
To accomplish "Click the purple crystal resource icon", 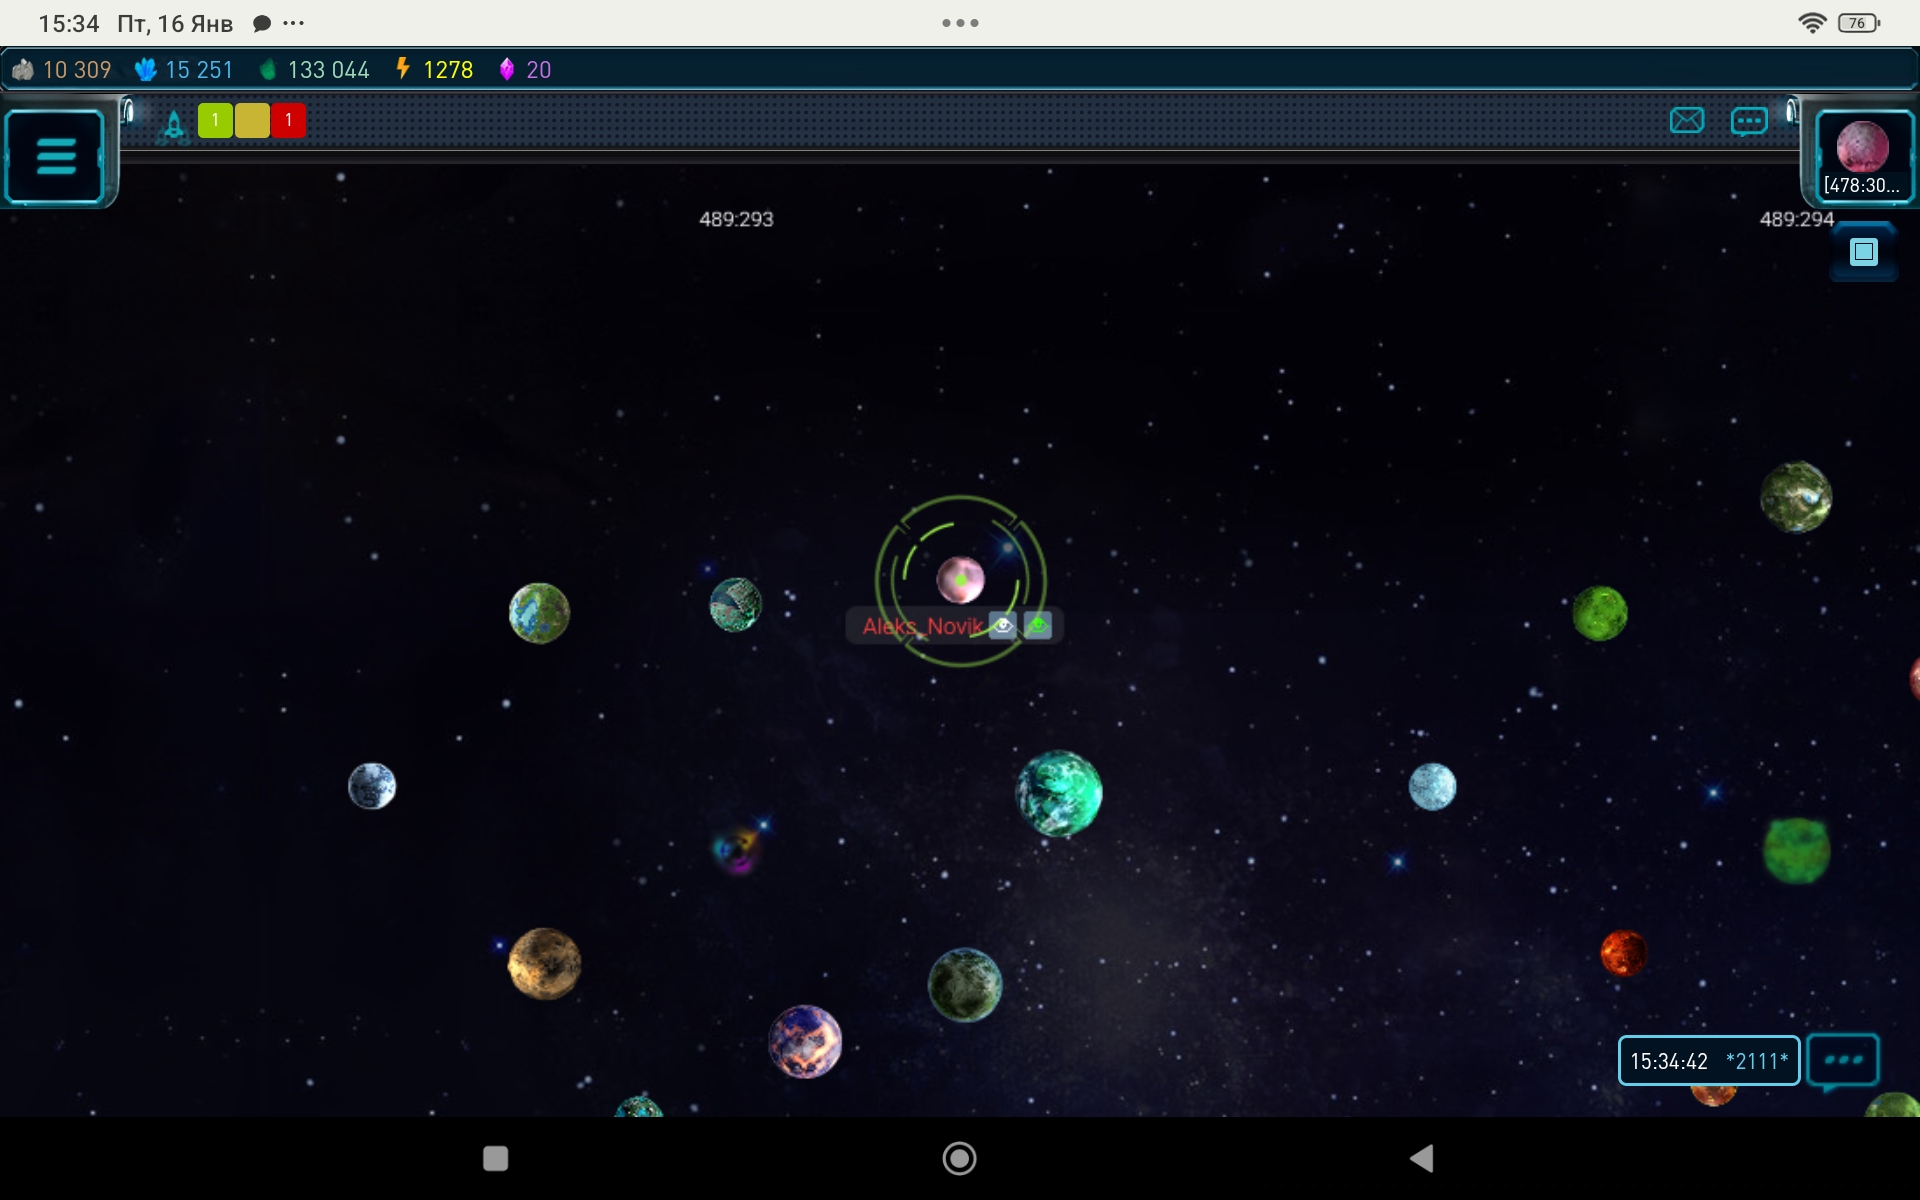I will [x=507, y=69].
